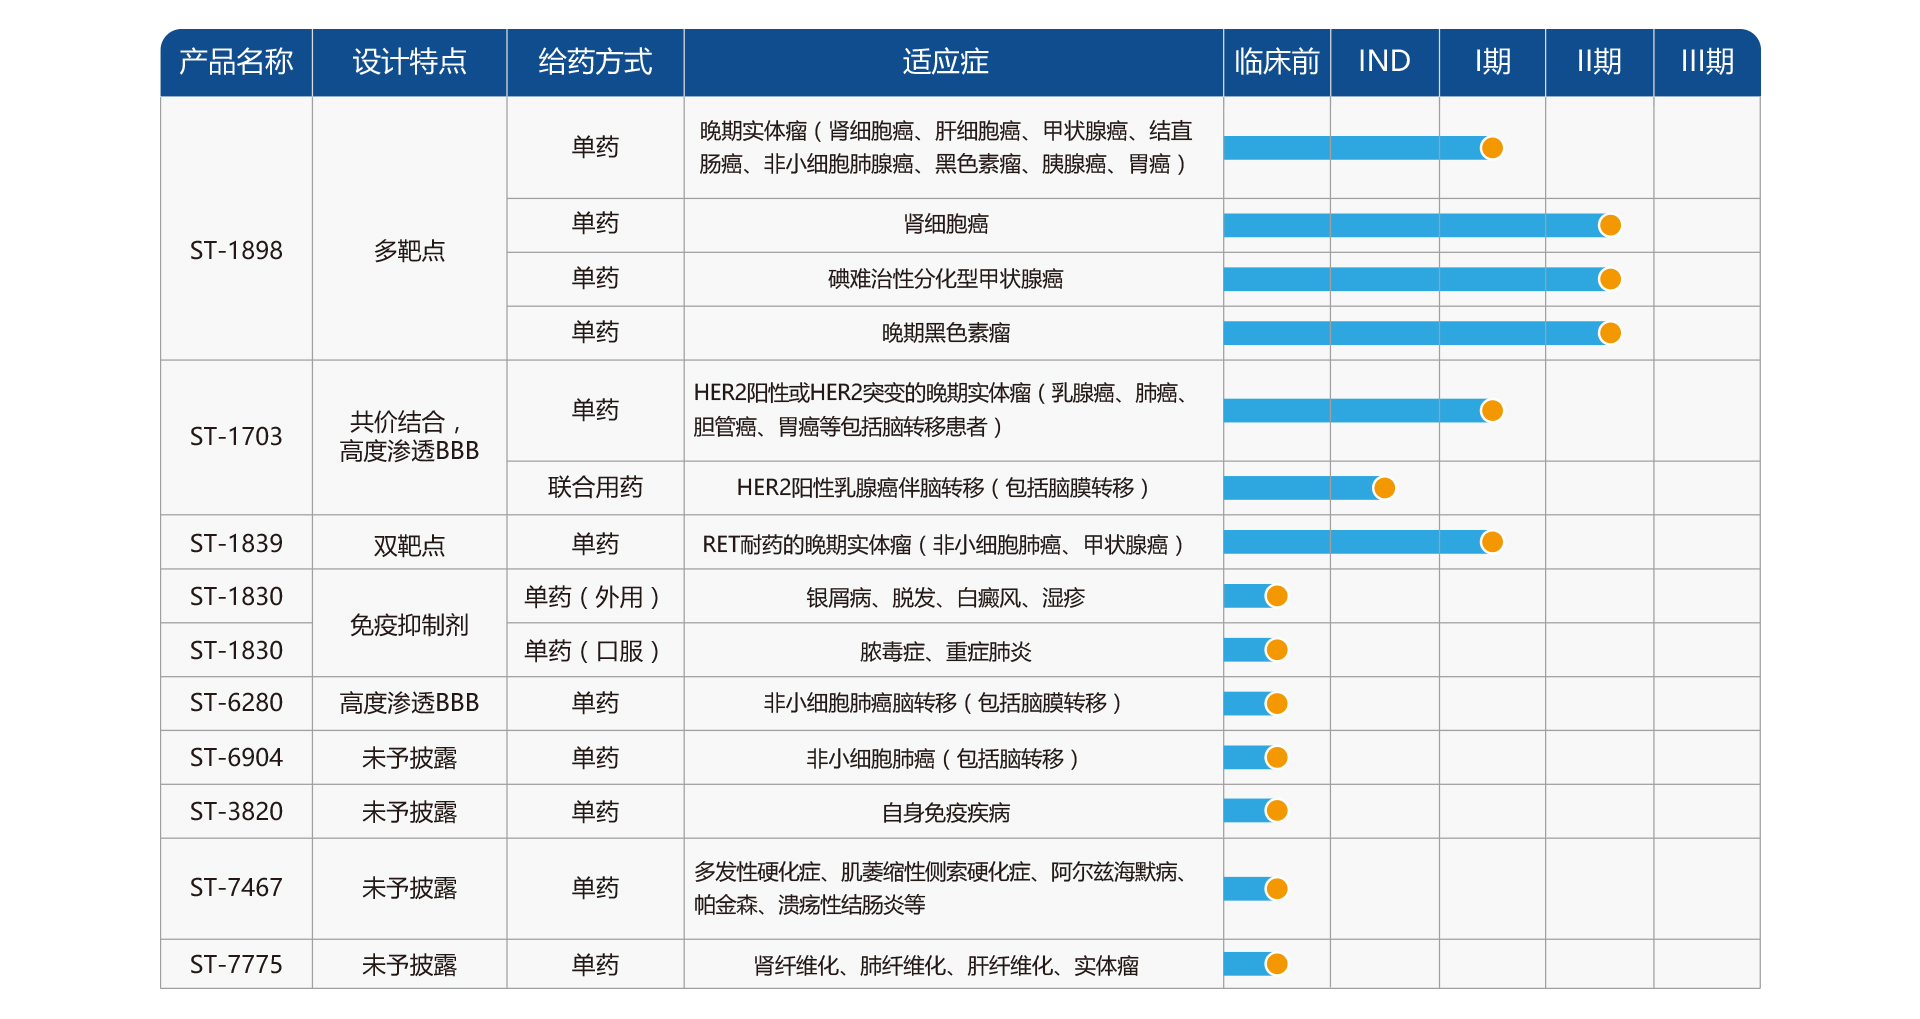
Task: Click the 临床前 header cell
Action: point(1276,62)
